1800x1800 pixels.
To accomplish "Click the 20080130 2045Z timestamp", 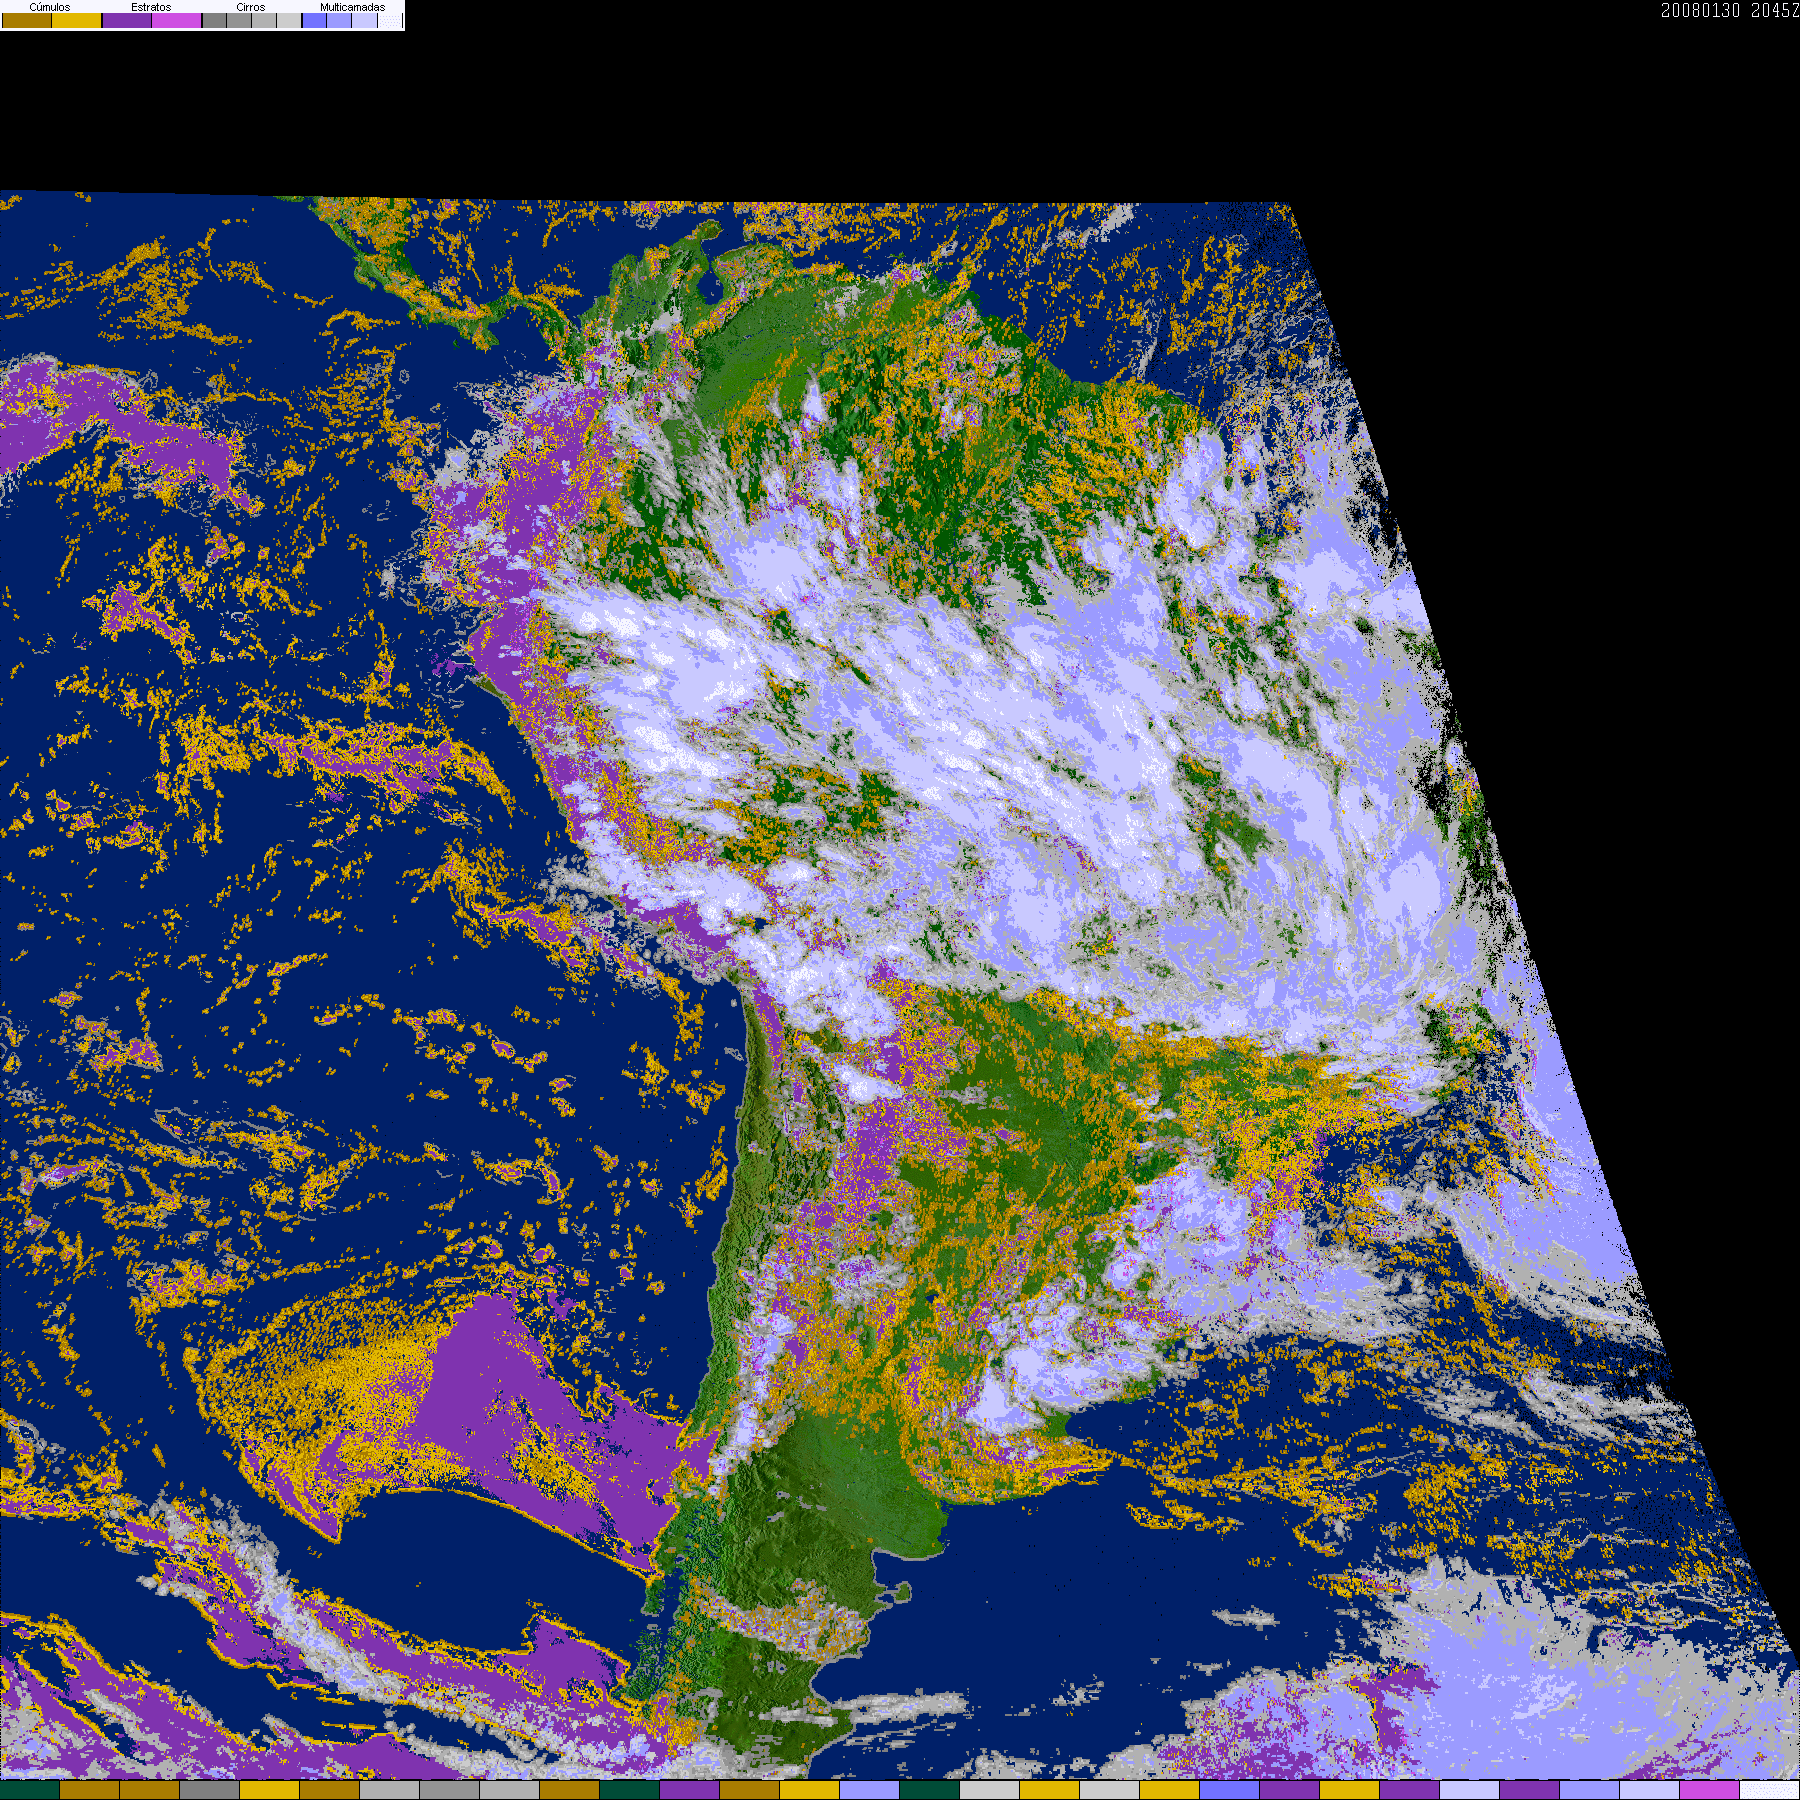I will pos(1730,10).
